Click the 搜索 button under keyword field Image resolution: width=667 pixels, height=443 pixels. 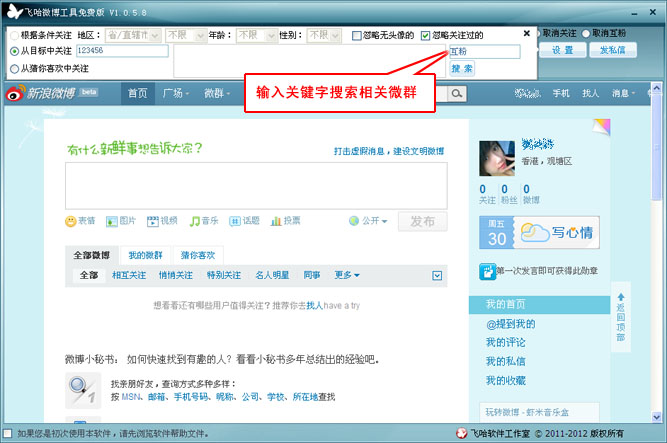(462, 69)
